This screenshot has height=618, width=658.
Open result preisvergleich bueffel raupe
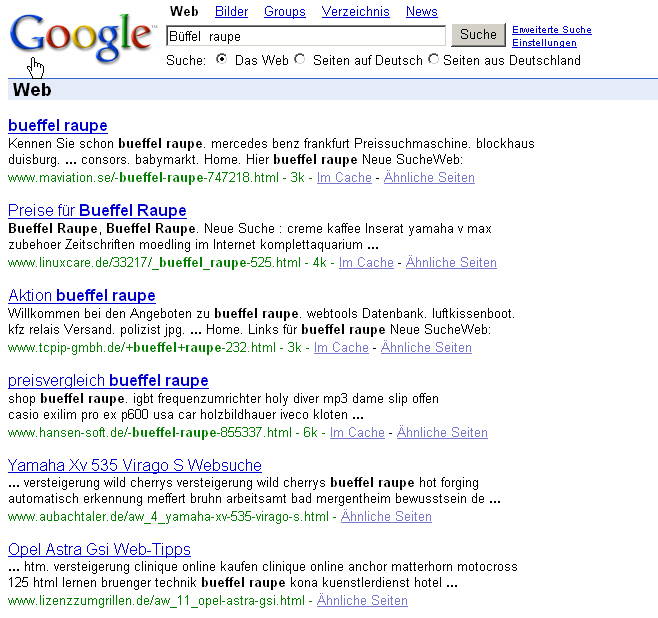[108, 381]
